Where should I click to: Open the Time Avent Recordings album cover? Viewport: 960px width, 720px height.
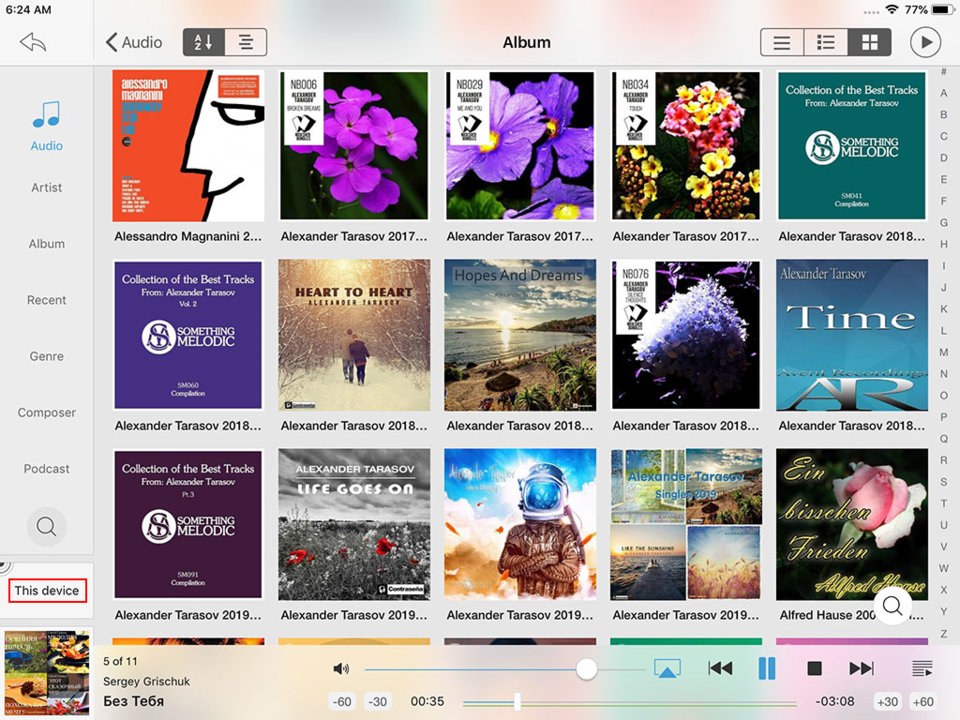coord(852,335)
